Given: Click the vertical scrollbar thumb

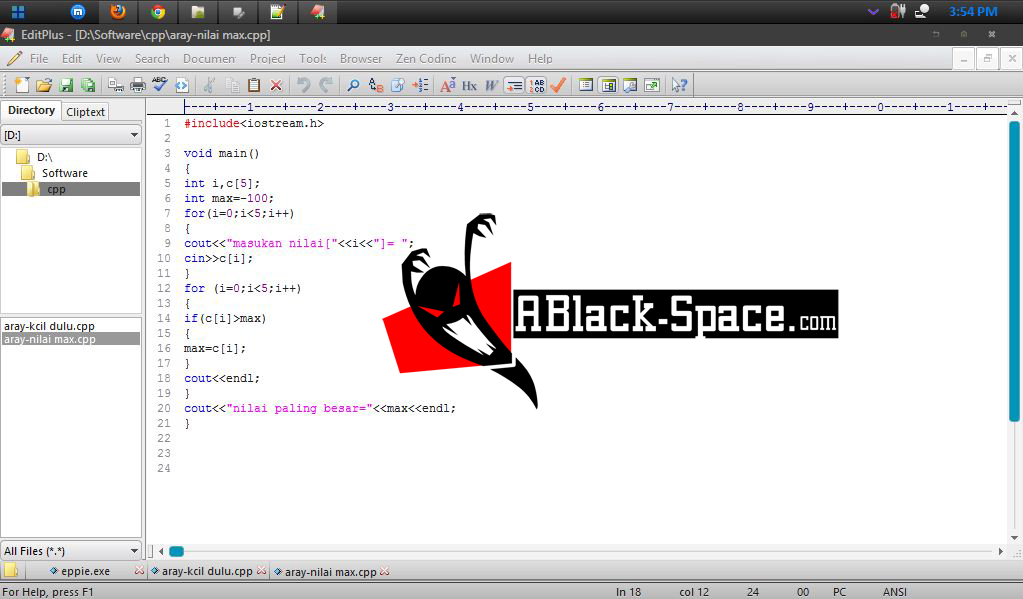Looking at the screenshot, I should click(x=1014, y=271).
